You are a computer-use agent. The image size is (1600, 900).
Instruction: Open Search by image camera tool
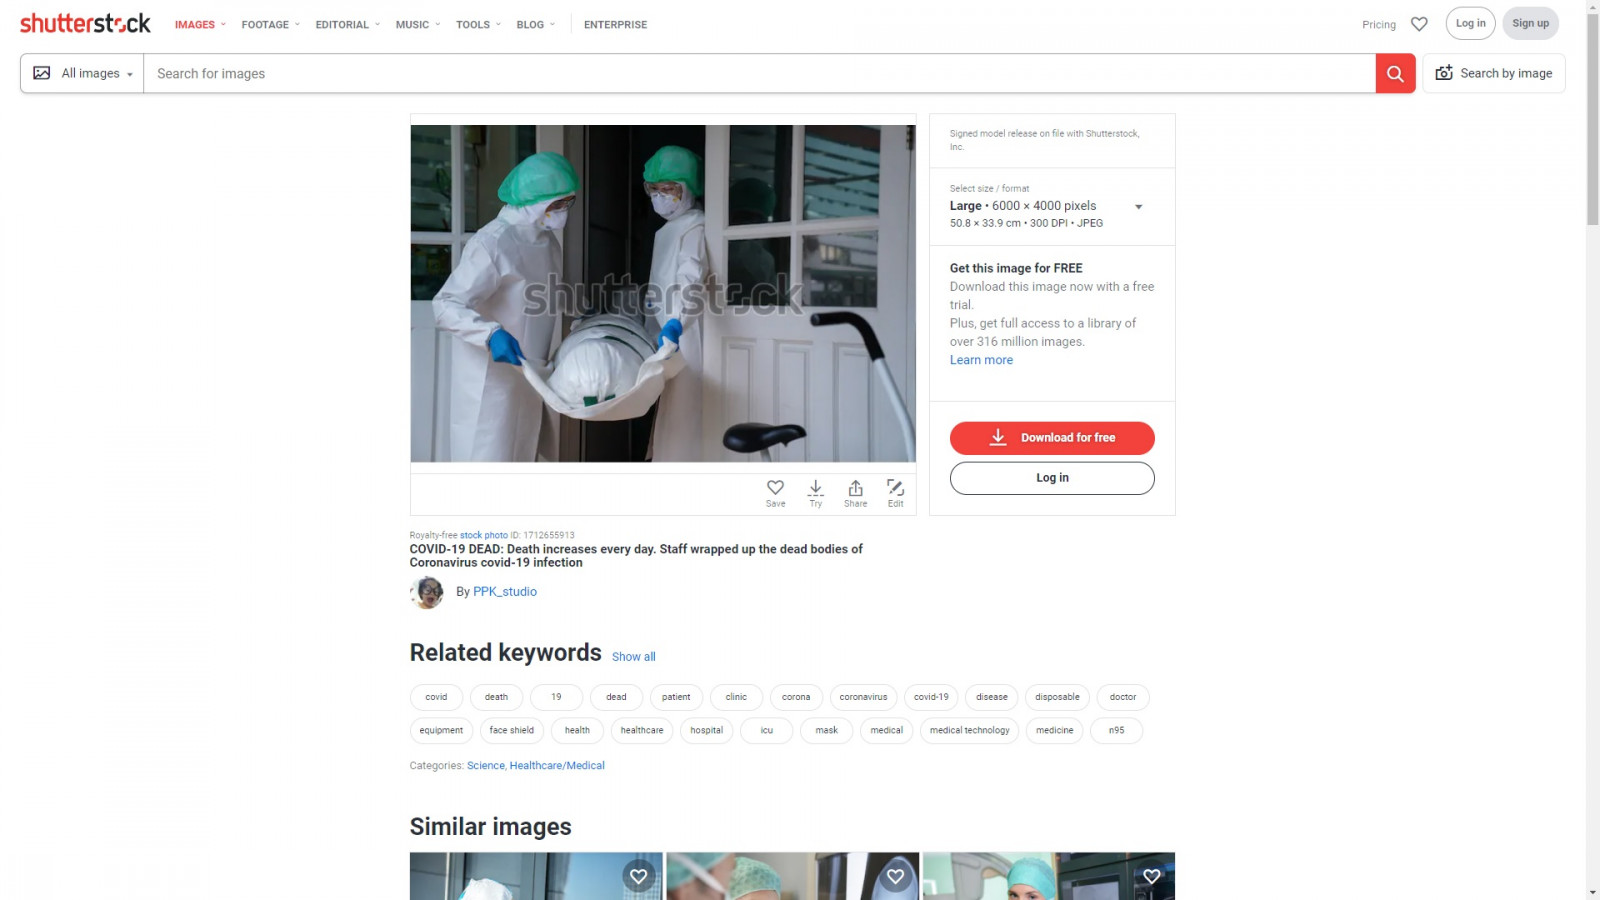[x=1494, y=74]
